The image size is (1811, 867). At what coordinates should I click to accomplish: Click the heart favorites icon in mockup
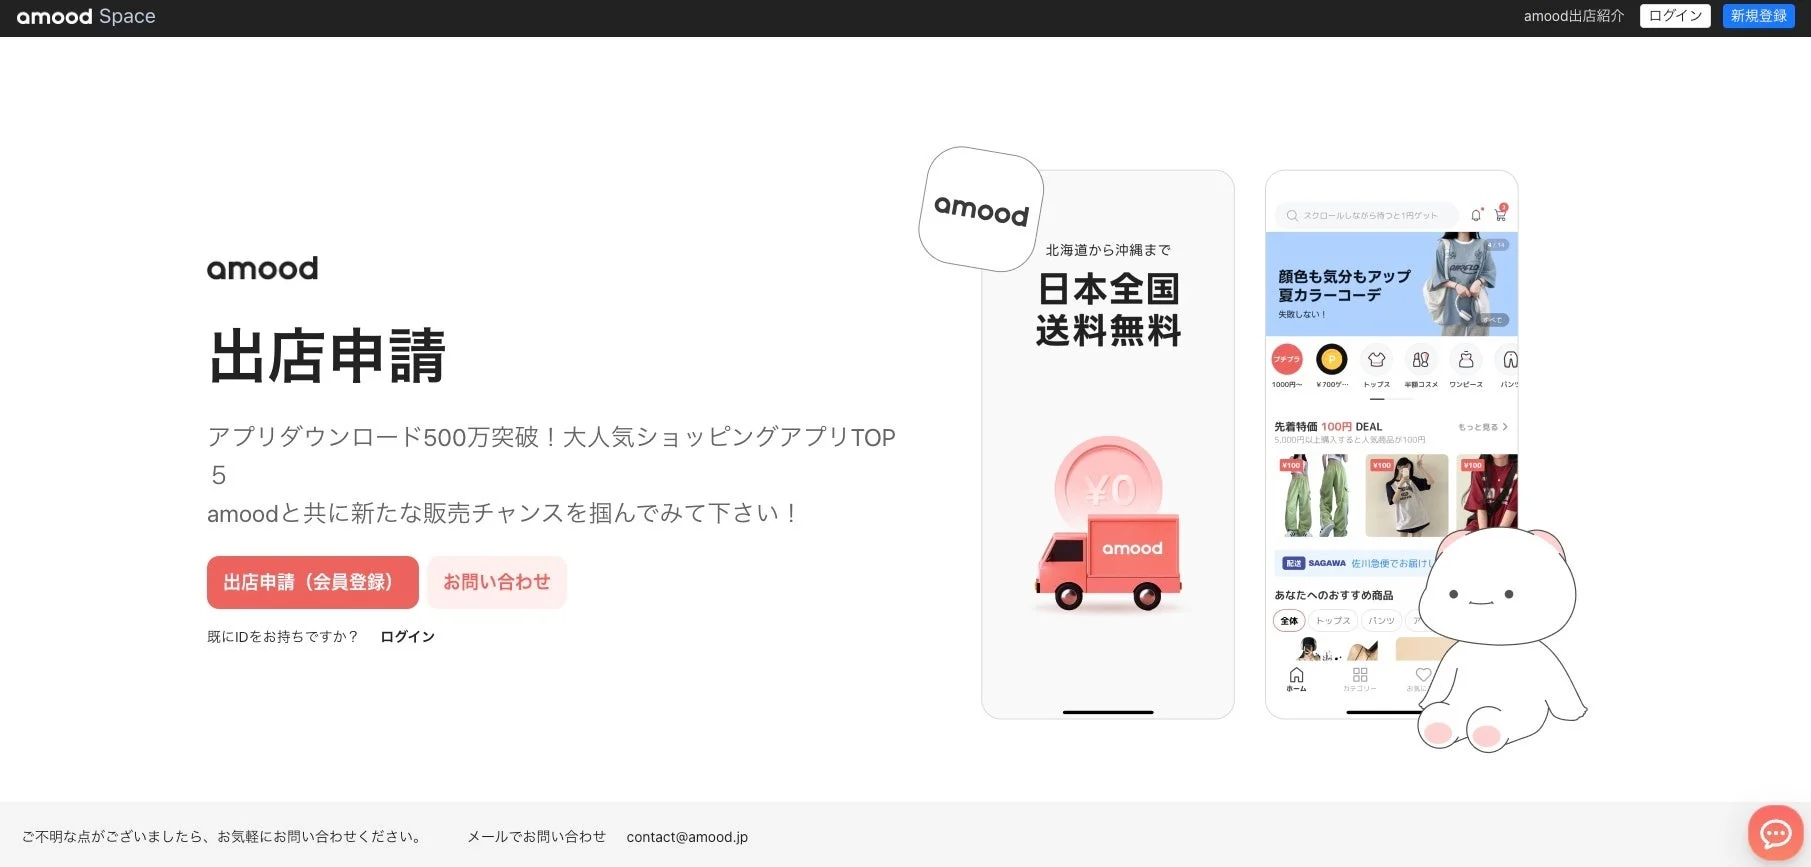coord(1422,677)
